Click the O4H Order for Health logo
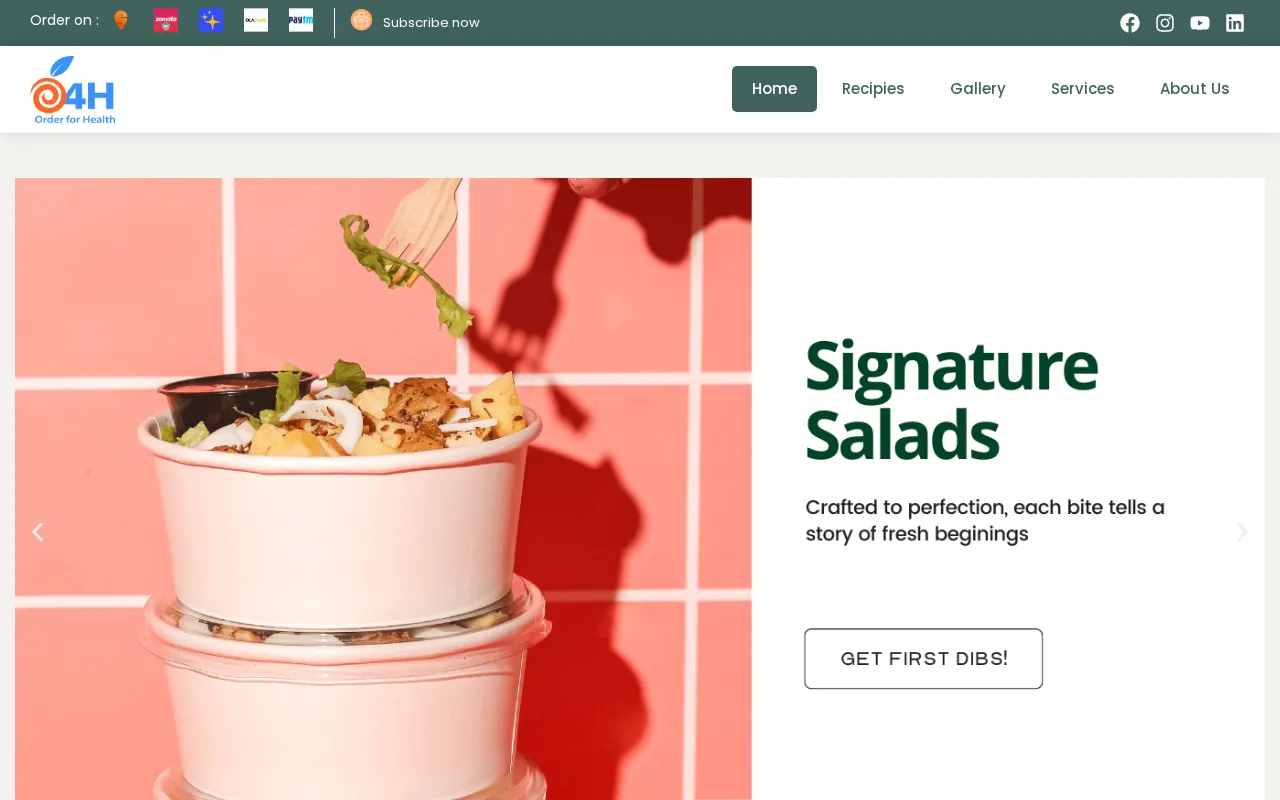The image size is (1280, 800). [x=73, y=90]
